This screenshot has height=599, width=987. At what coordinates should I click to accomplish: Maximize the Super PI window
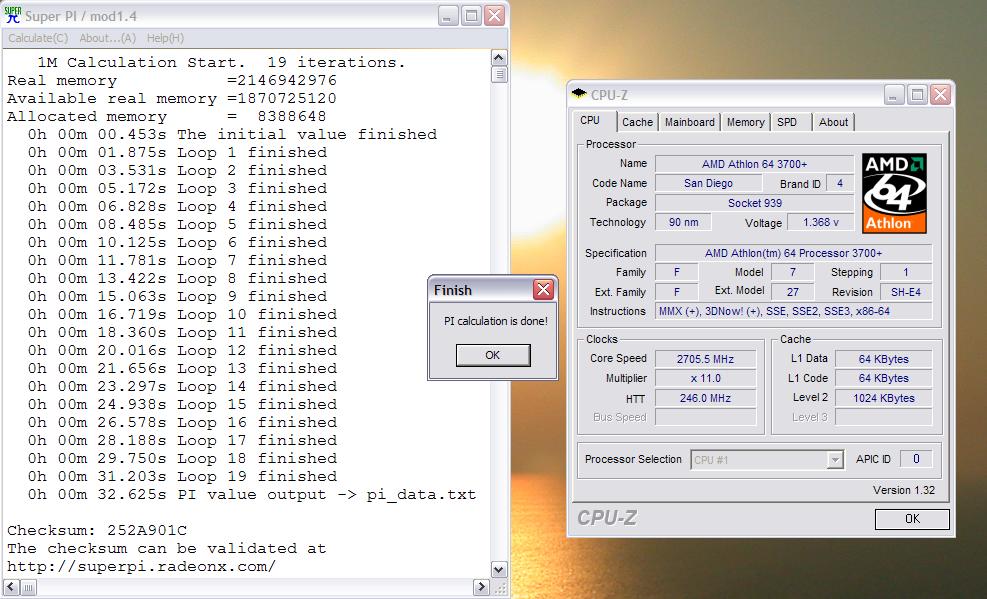[x=471, y=16]
